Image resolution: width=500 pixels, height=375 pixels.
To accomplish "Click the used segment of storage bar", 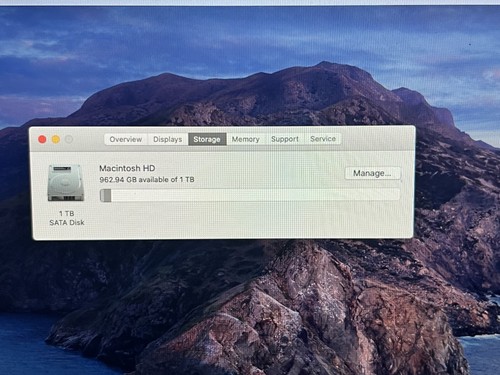I will (x=106, y=195).
